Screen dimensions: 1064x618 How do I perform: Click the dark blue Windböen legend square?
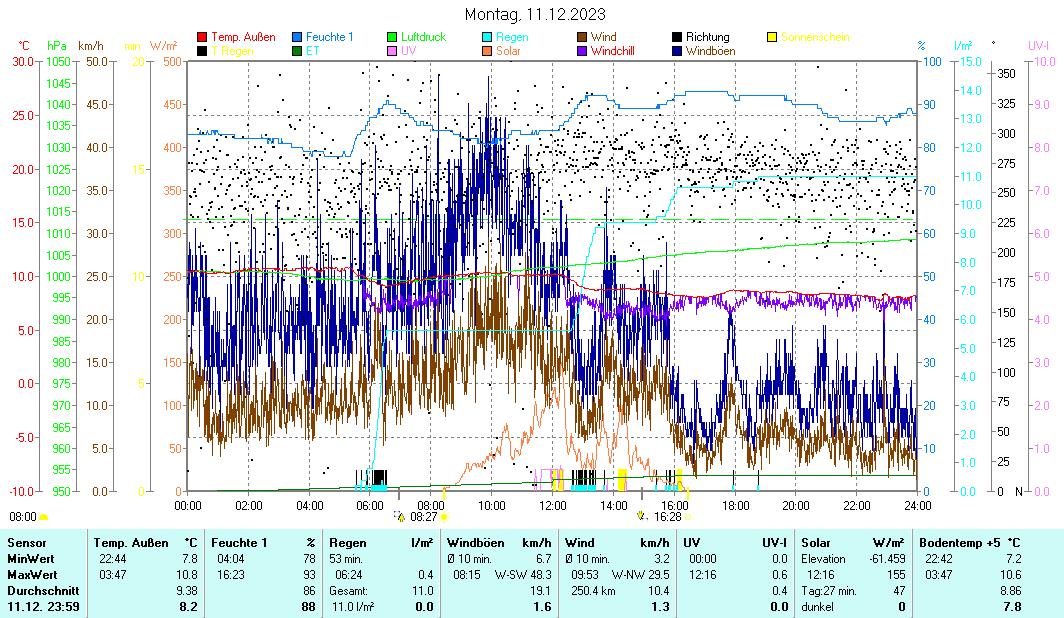click(x=678, y=50)
